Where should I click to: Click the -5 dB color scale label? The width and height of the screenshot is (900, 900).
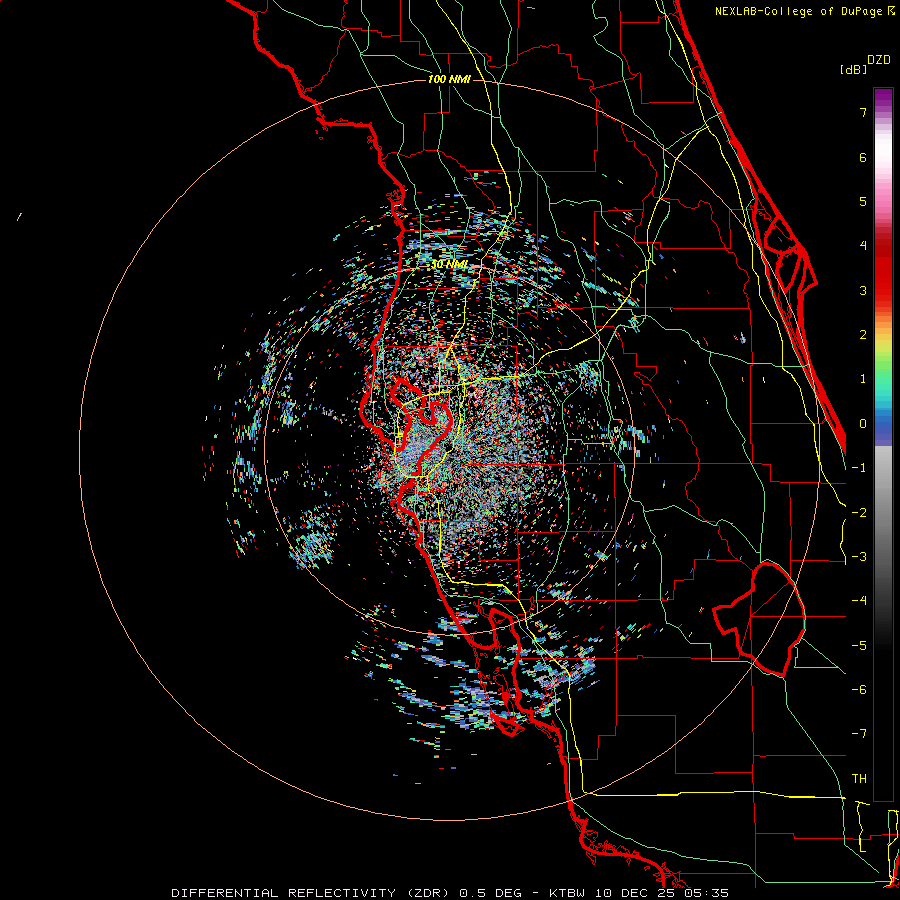859,646
